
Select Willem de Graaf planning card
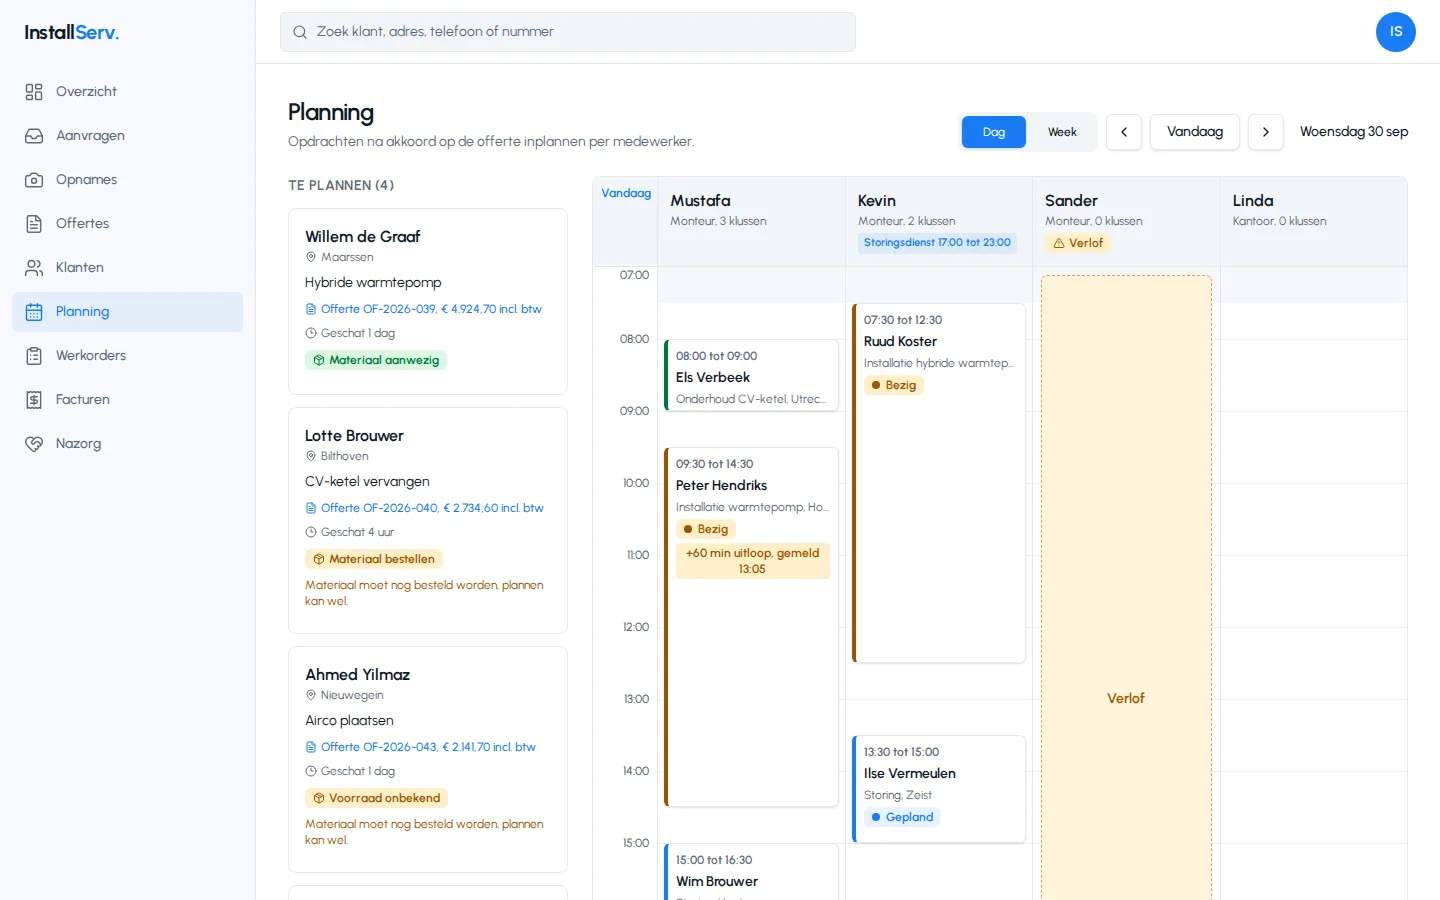tap(428, 301)
